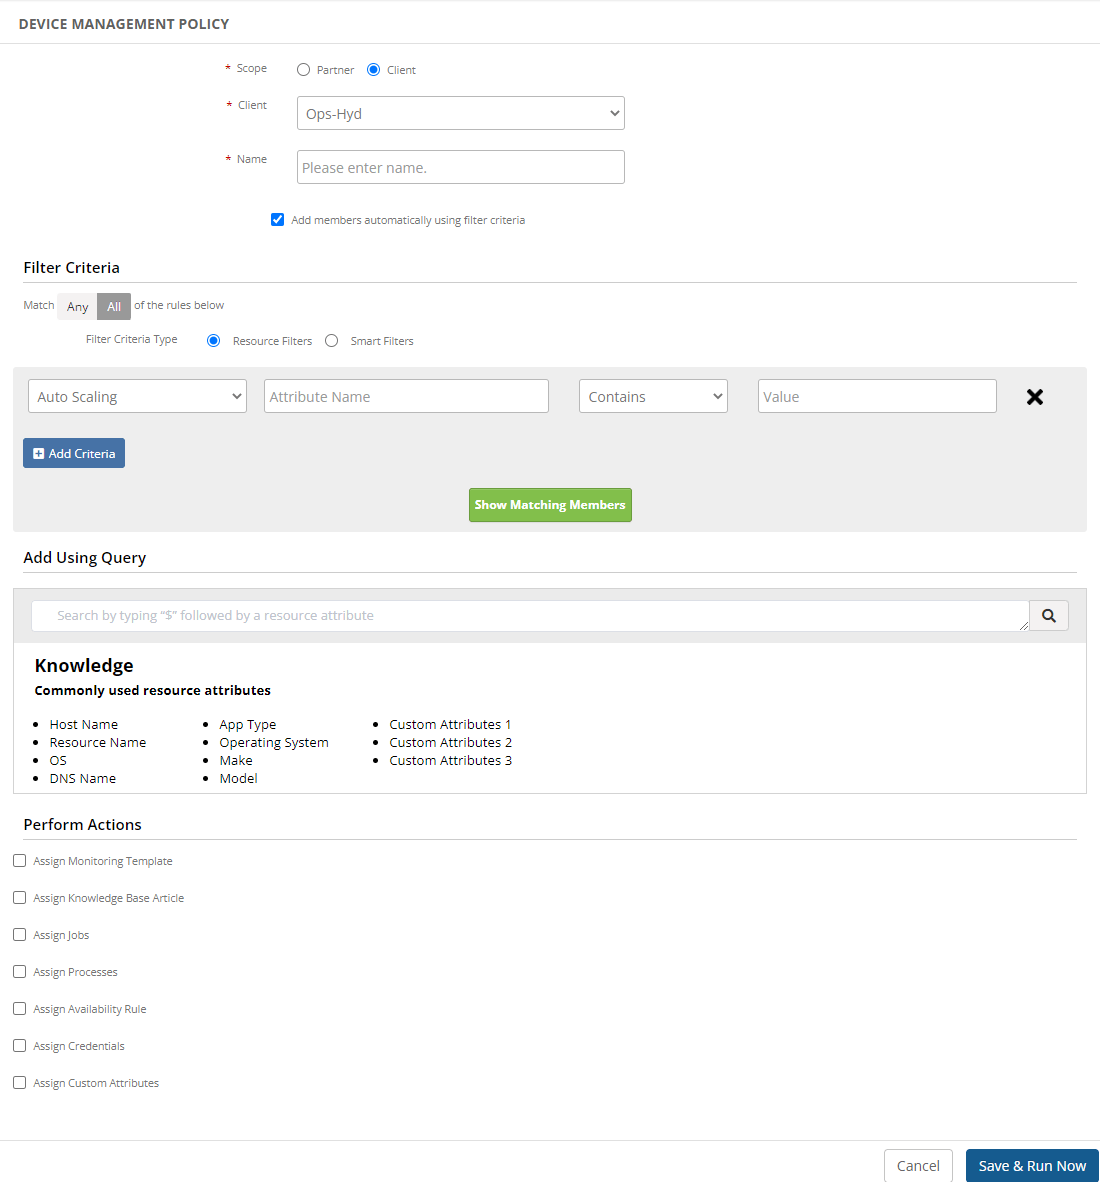Open the Client dropdown showing Ops-Hyd

click(460, 113)
